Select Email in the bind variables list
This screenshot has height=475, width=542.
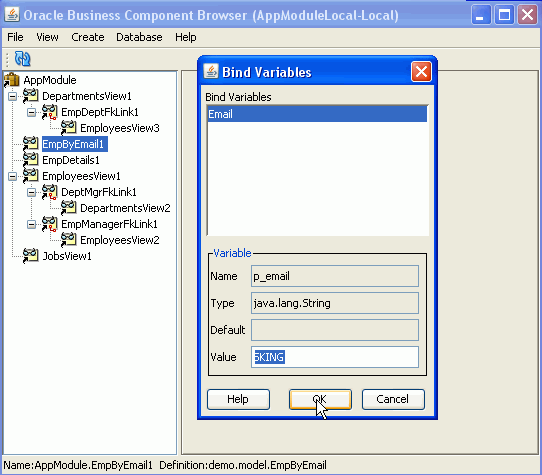tap(317, 114)
